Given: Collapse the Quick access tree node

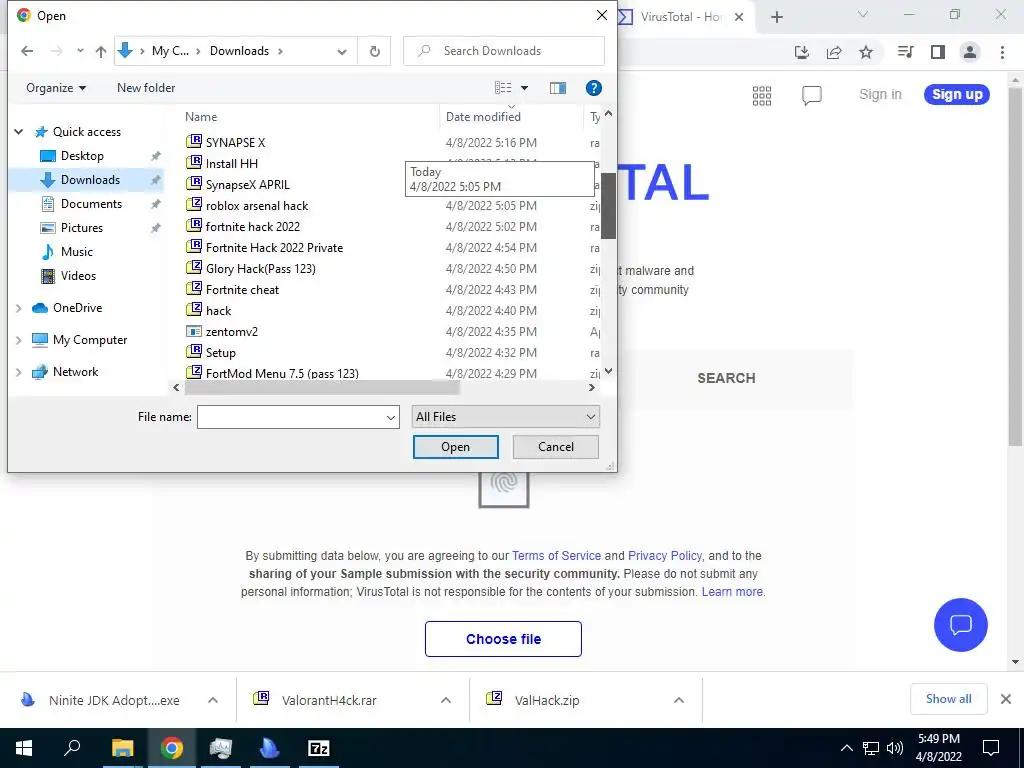Looking at the screenshot, I should (19, 131).
